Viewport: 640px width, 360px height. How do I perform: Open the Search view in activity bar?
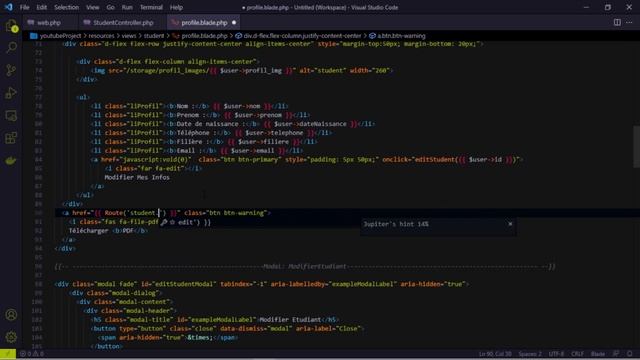tap(11, 48)
